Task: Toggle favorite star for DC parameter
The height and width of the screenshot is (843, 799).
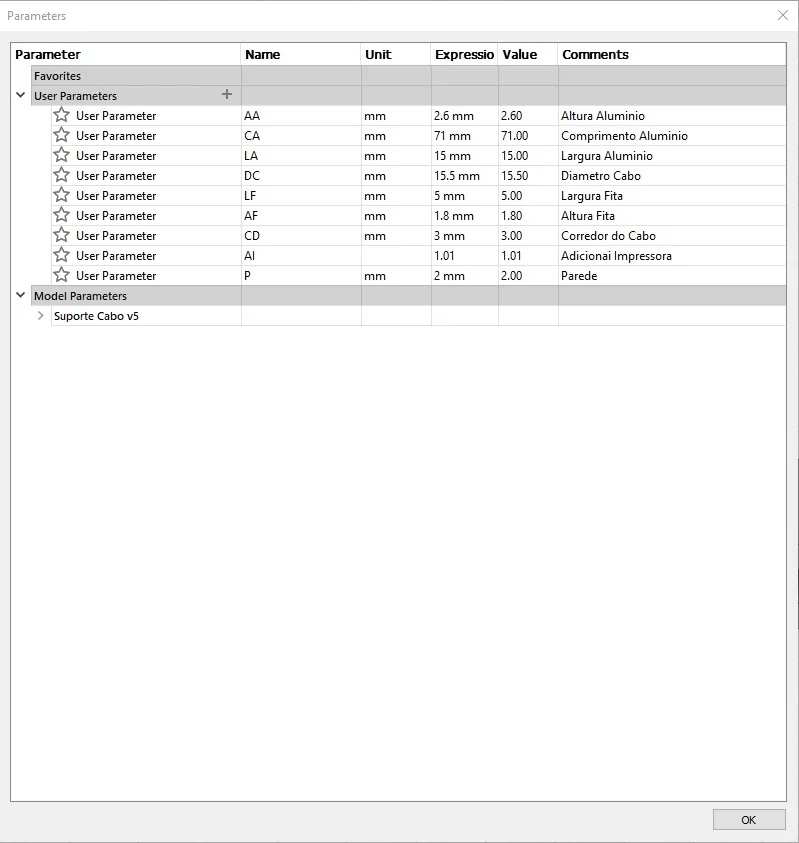Action: point(61,175)
